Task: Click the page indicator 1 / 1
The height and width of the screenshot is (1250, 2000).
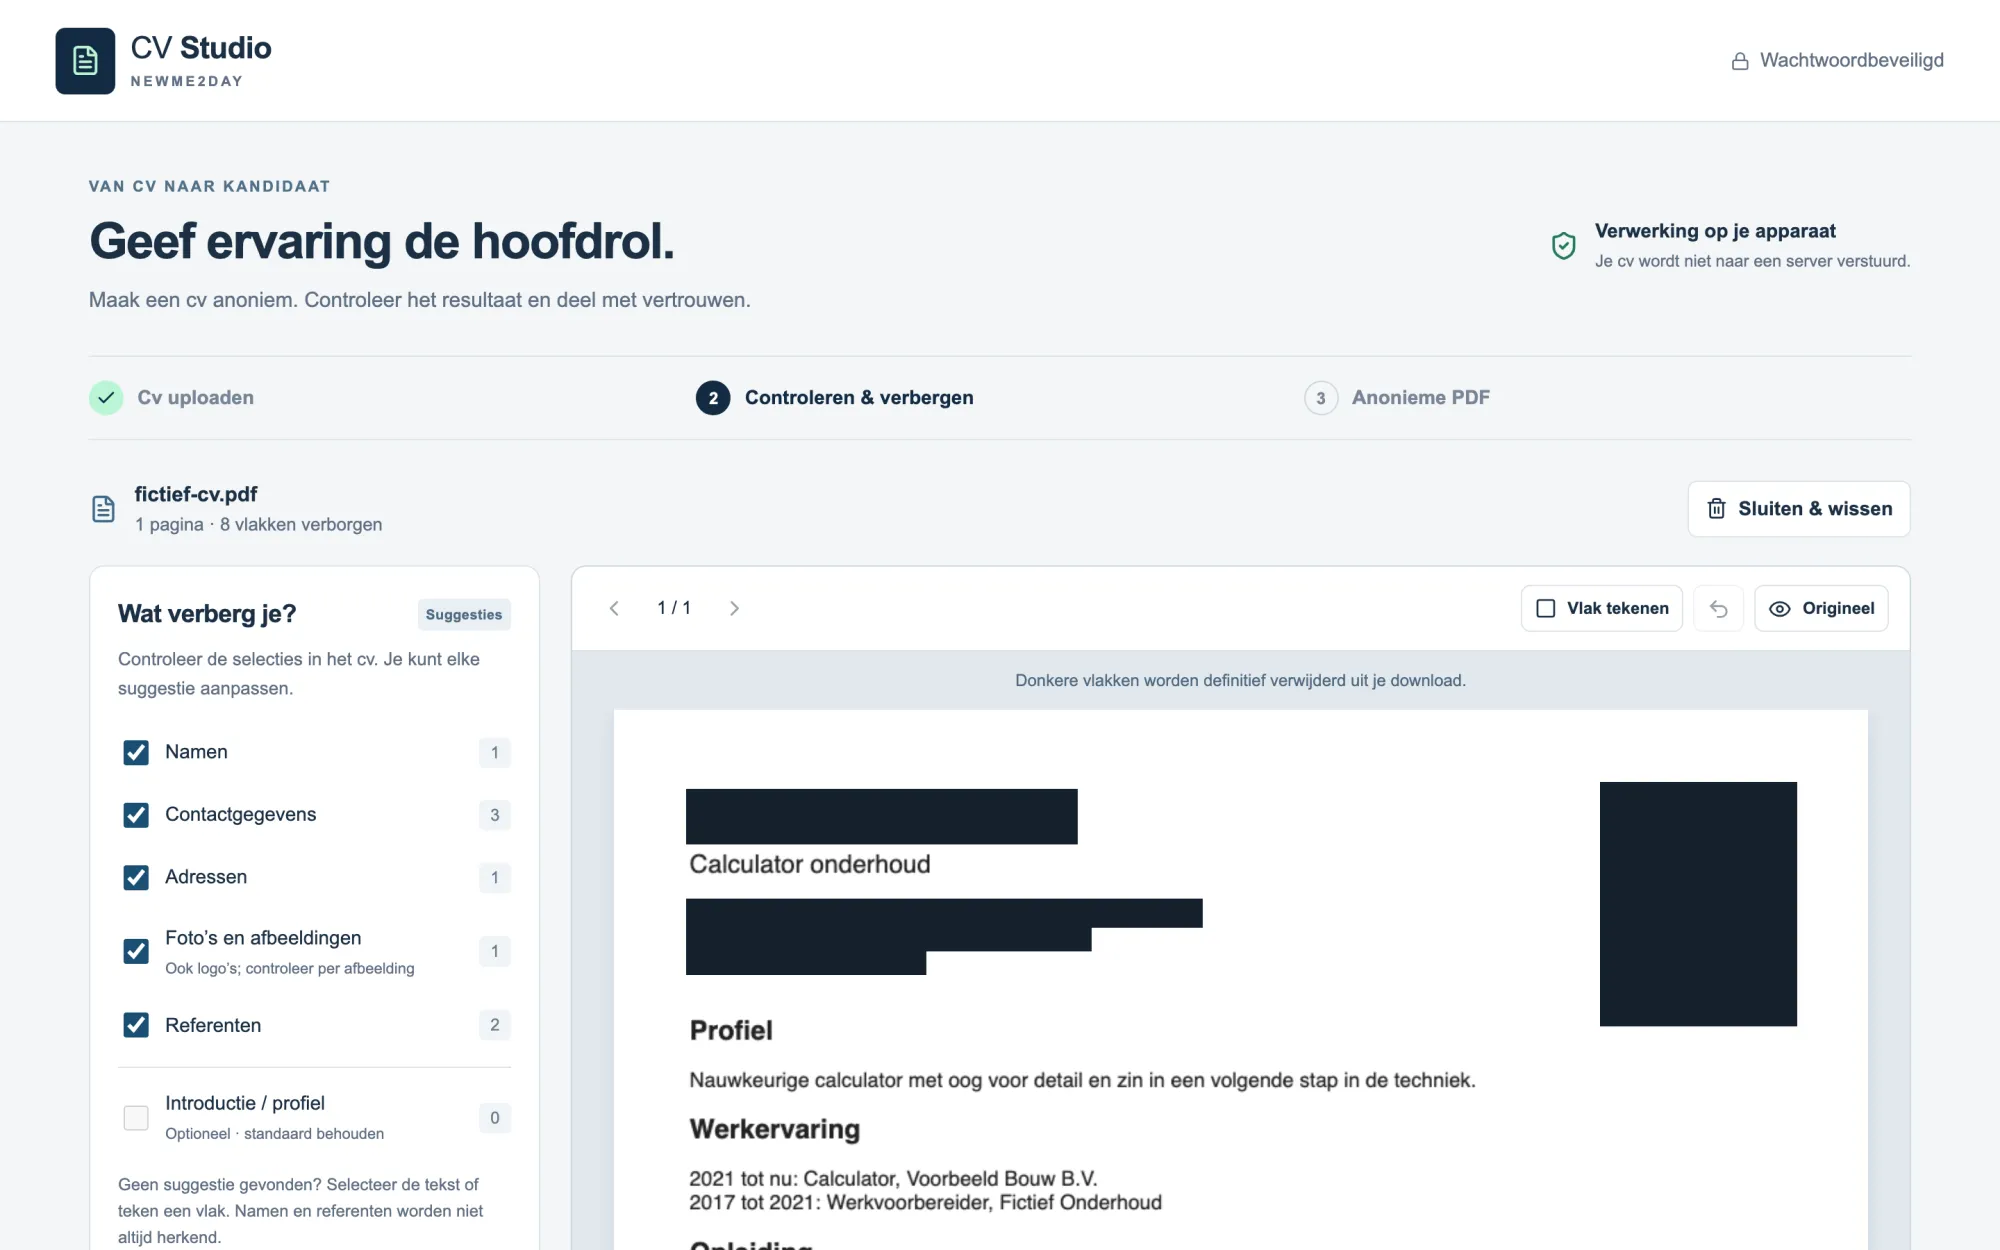Action: pyautogui.click(x=674, y=608)
